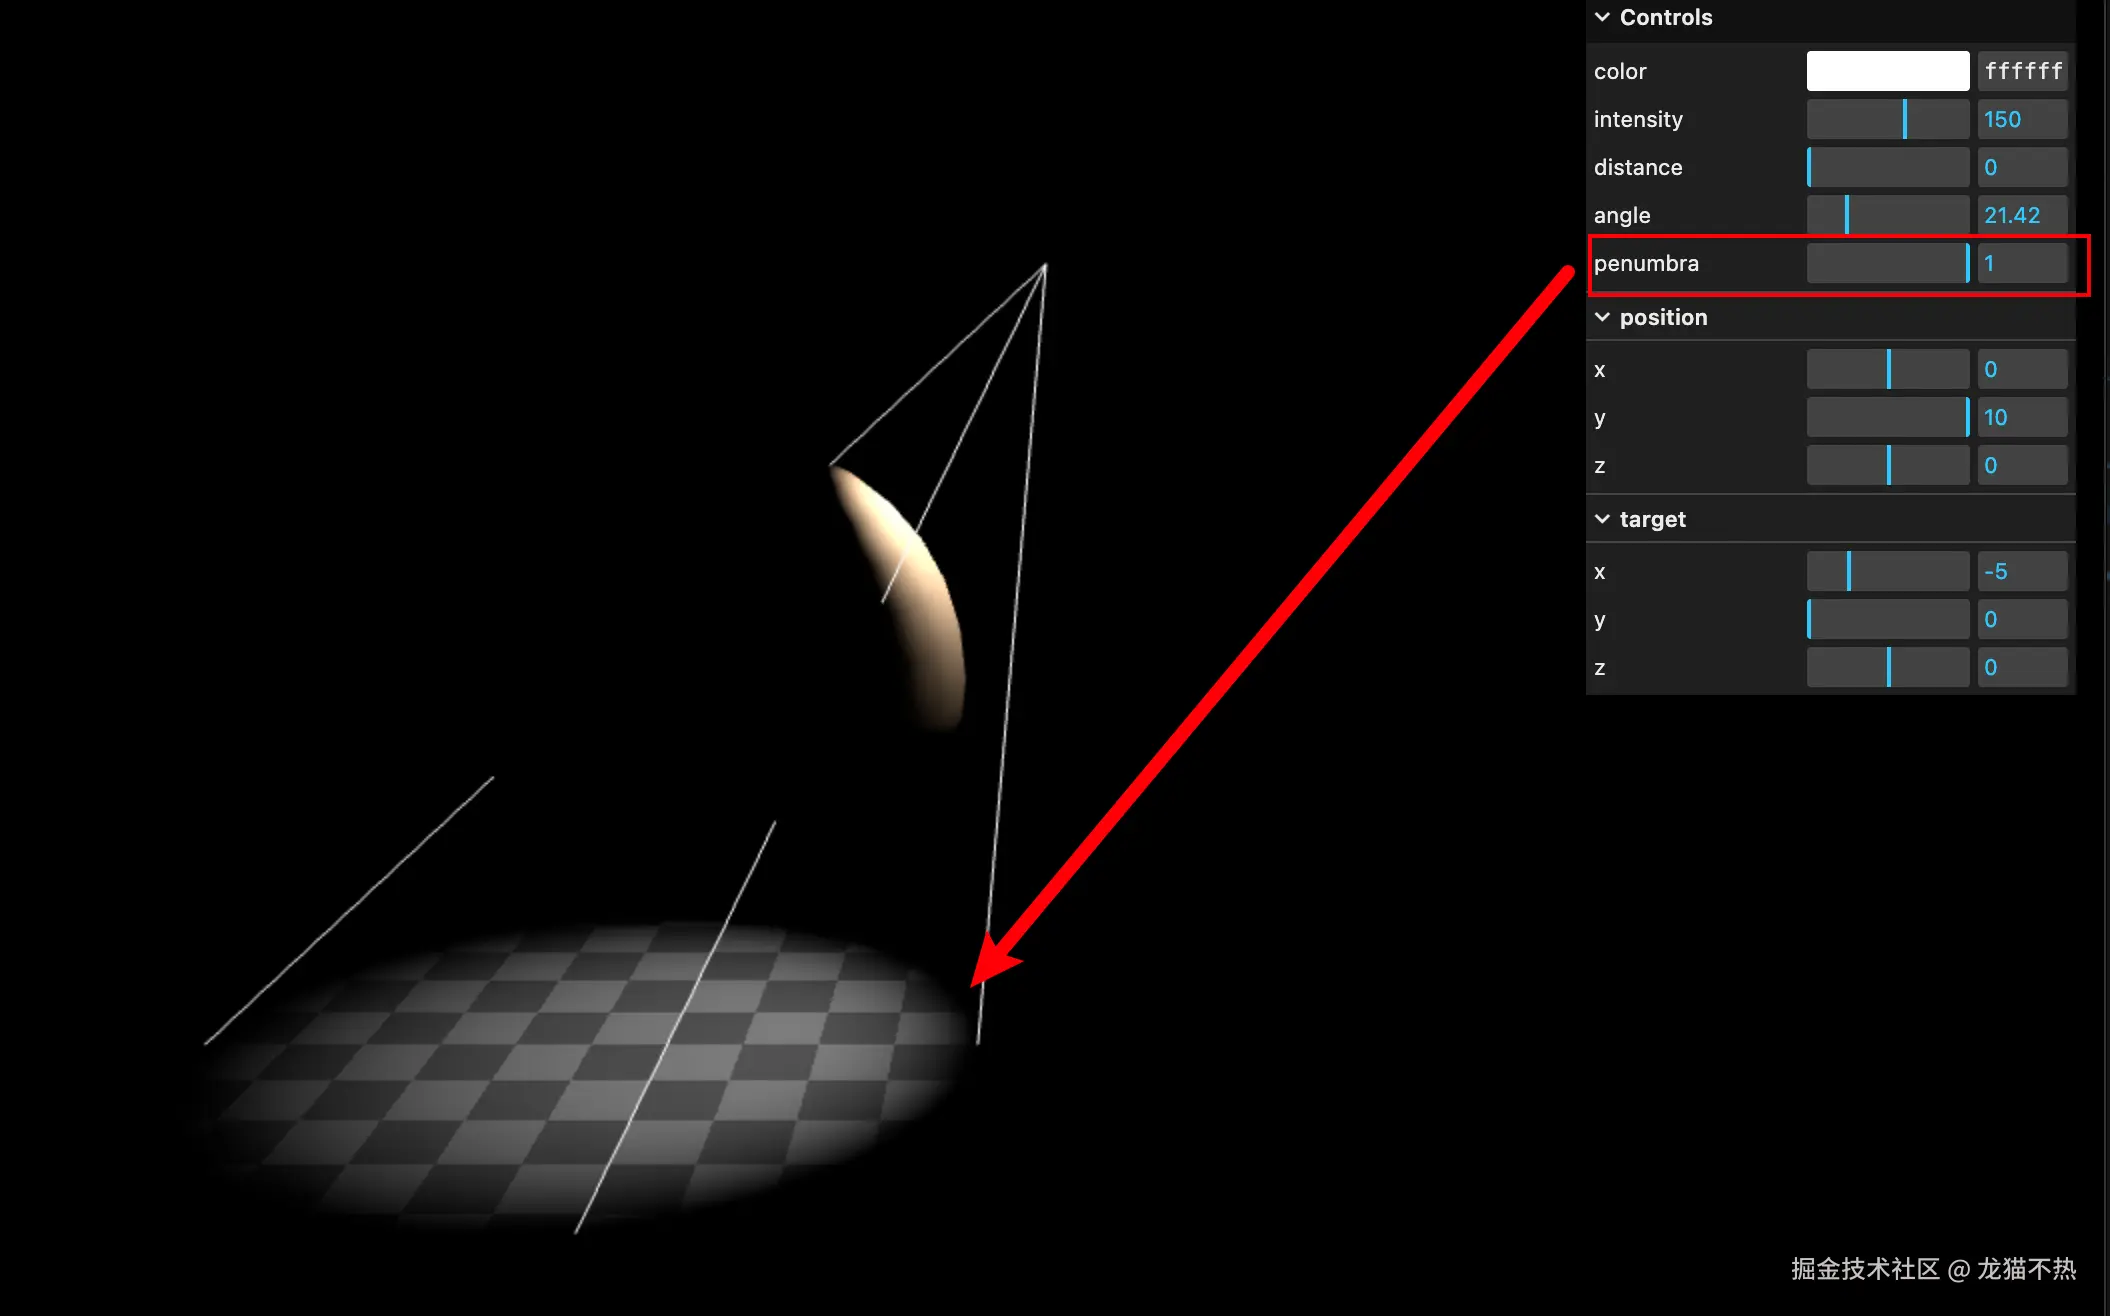
Task: Click the target x value -5
Action: click(x=2022, y=572)
